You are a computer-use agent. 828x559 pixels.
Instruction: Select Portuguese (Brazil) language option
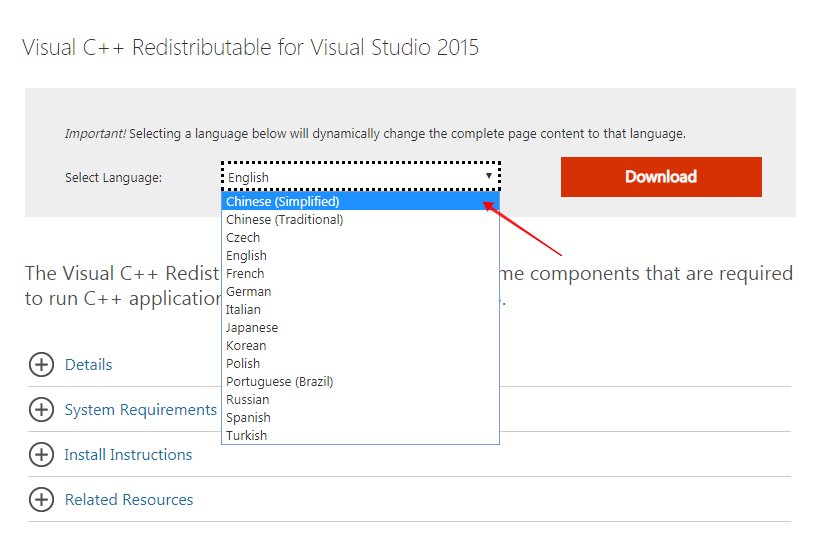(280, 382)
